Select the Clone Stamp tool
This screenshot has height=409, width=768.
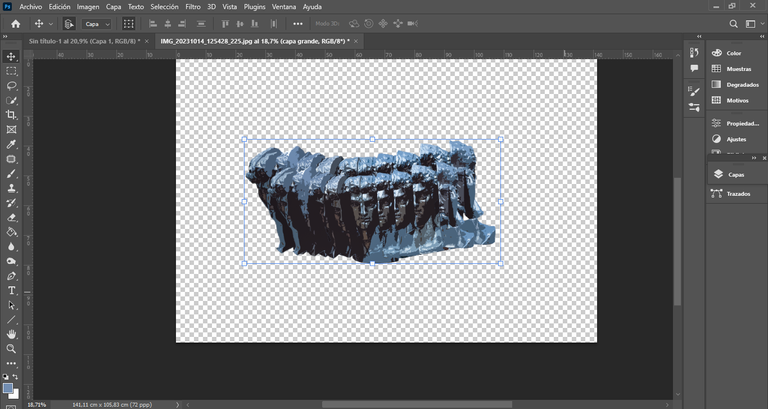(x=11, y=189)
